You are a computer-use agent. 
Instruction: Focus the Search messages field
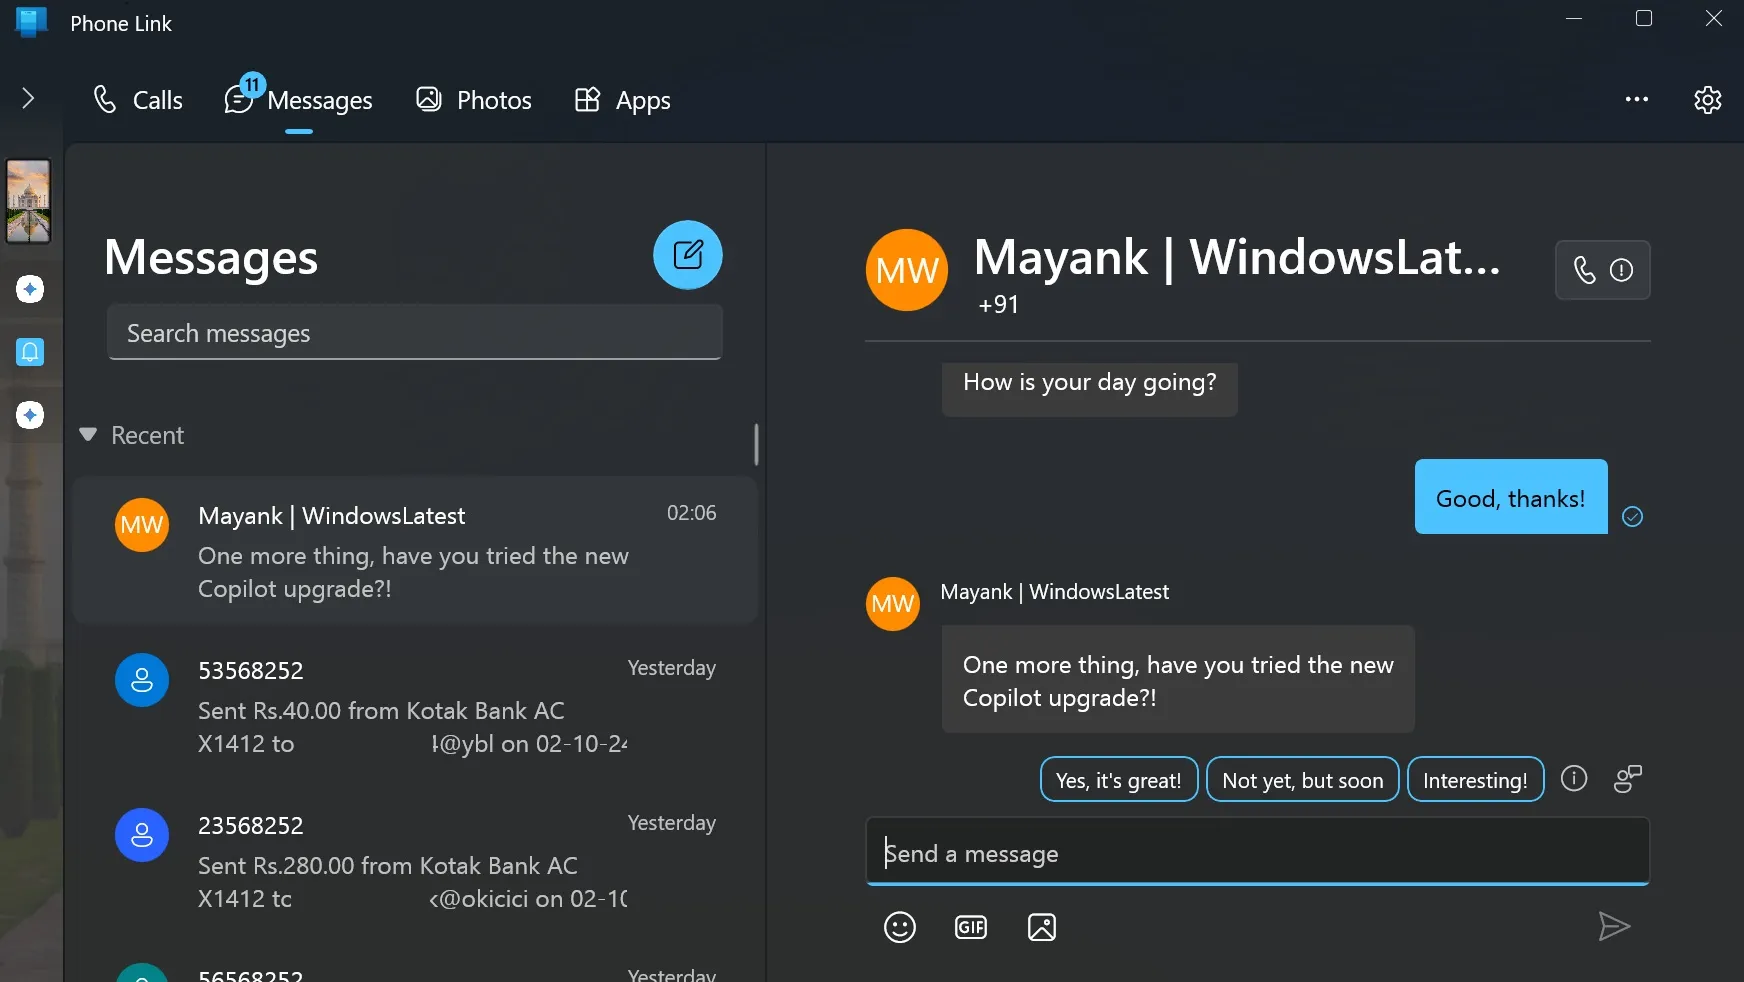tap(415, 333)
